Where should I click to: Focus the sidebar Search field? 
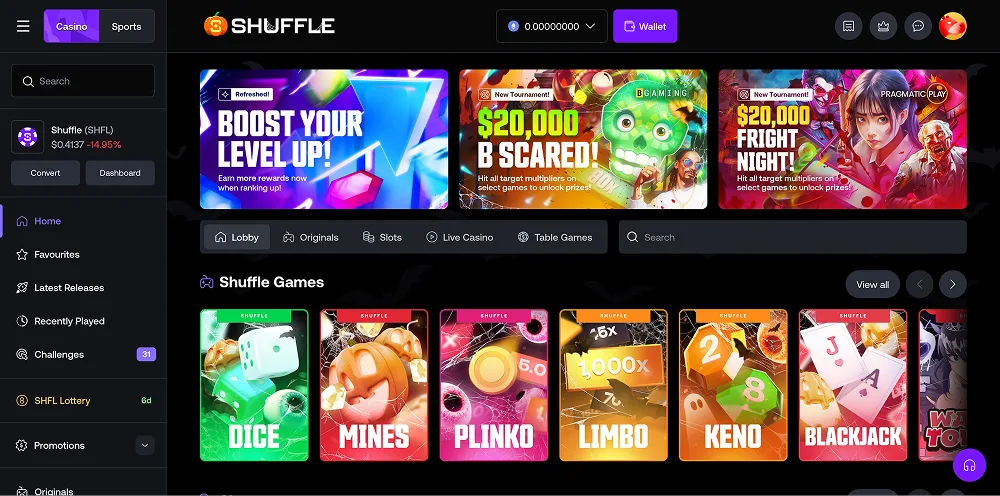83,81
